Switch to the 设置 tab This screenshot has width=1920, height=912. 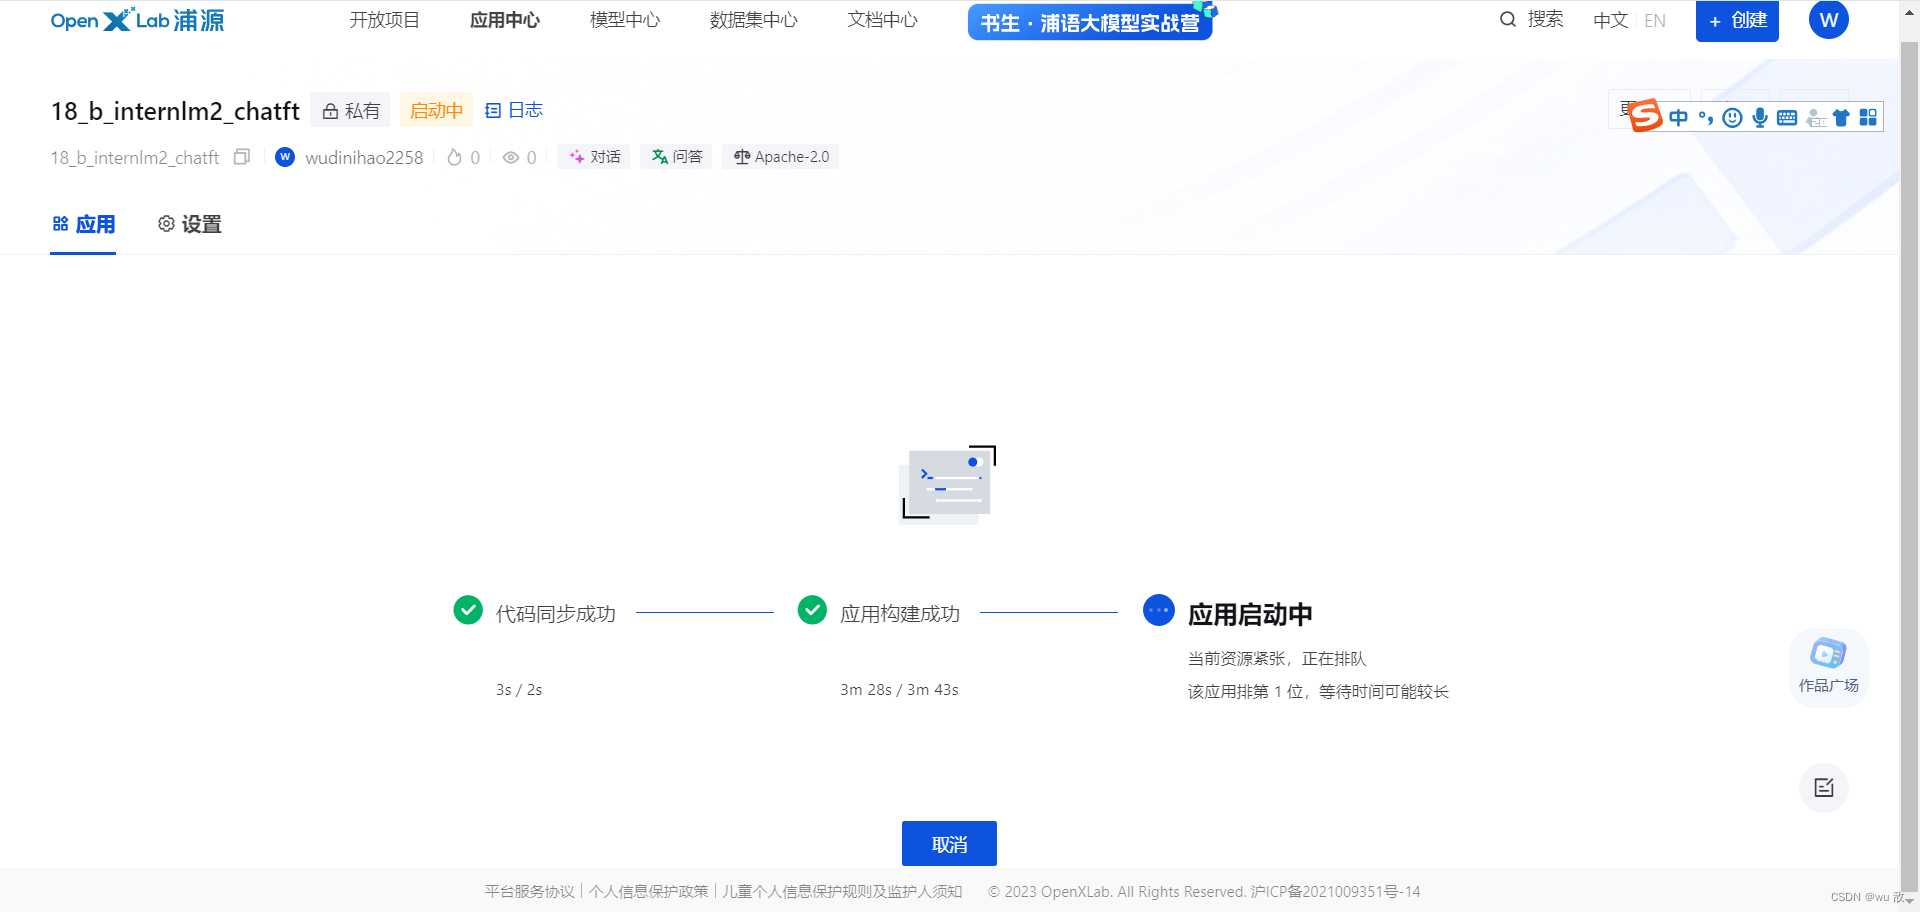(x=189, y=224)
